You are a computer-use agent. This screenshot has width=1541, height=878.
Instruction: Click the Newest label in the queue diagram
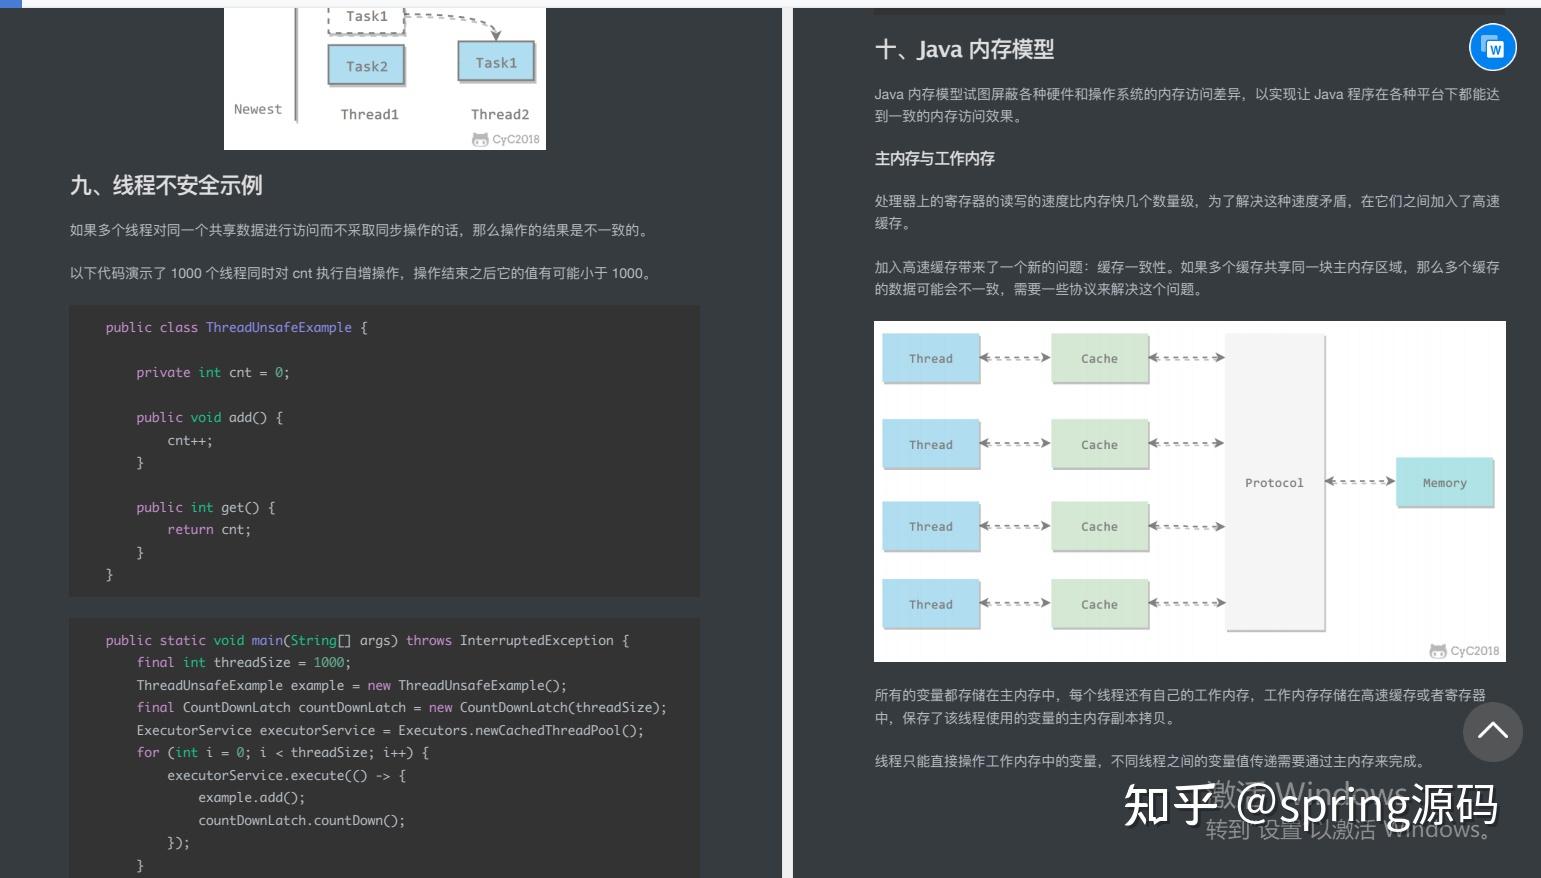[x=258, y=109]
